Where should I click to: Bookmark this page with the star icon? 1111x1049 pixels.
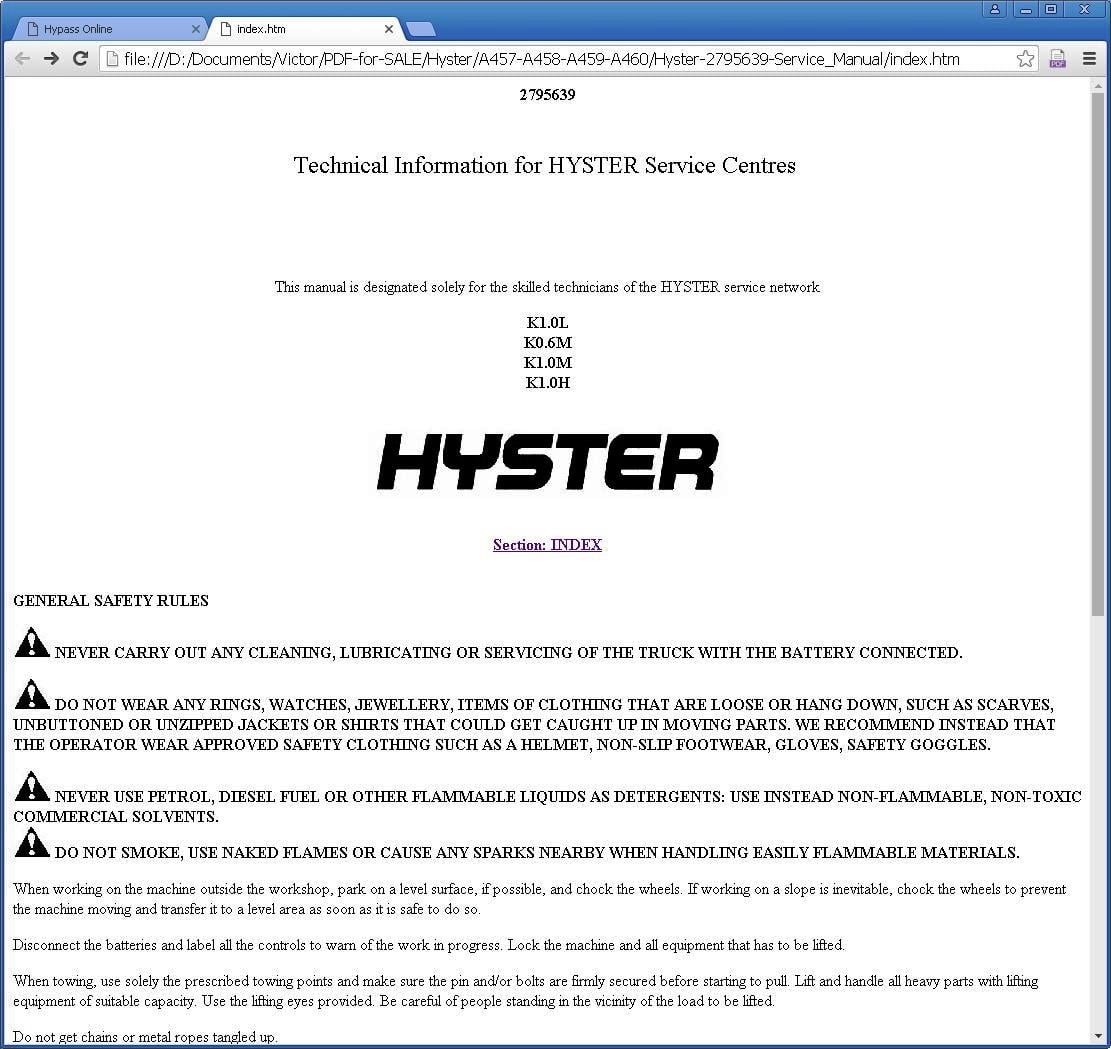pyautogui.click(x=1025, y=59)
